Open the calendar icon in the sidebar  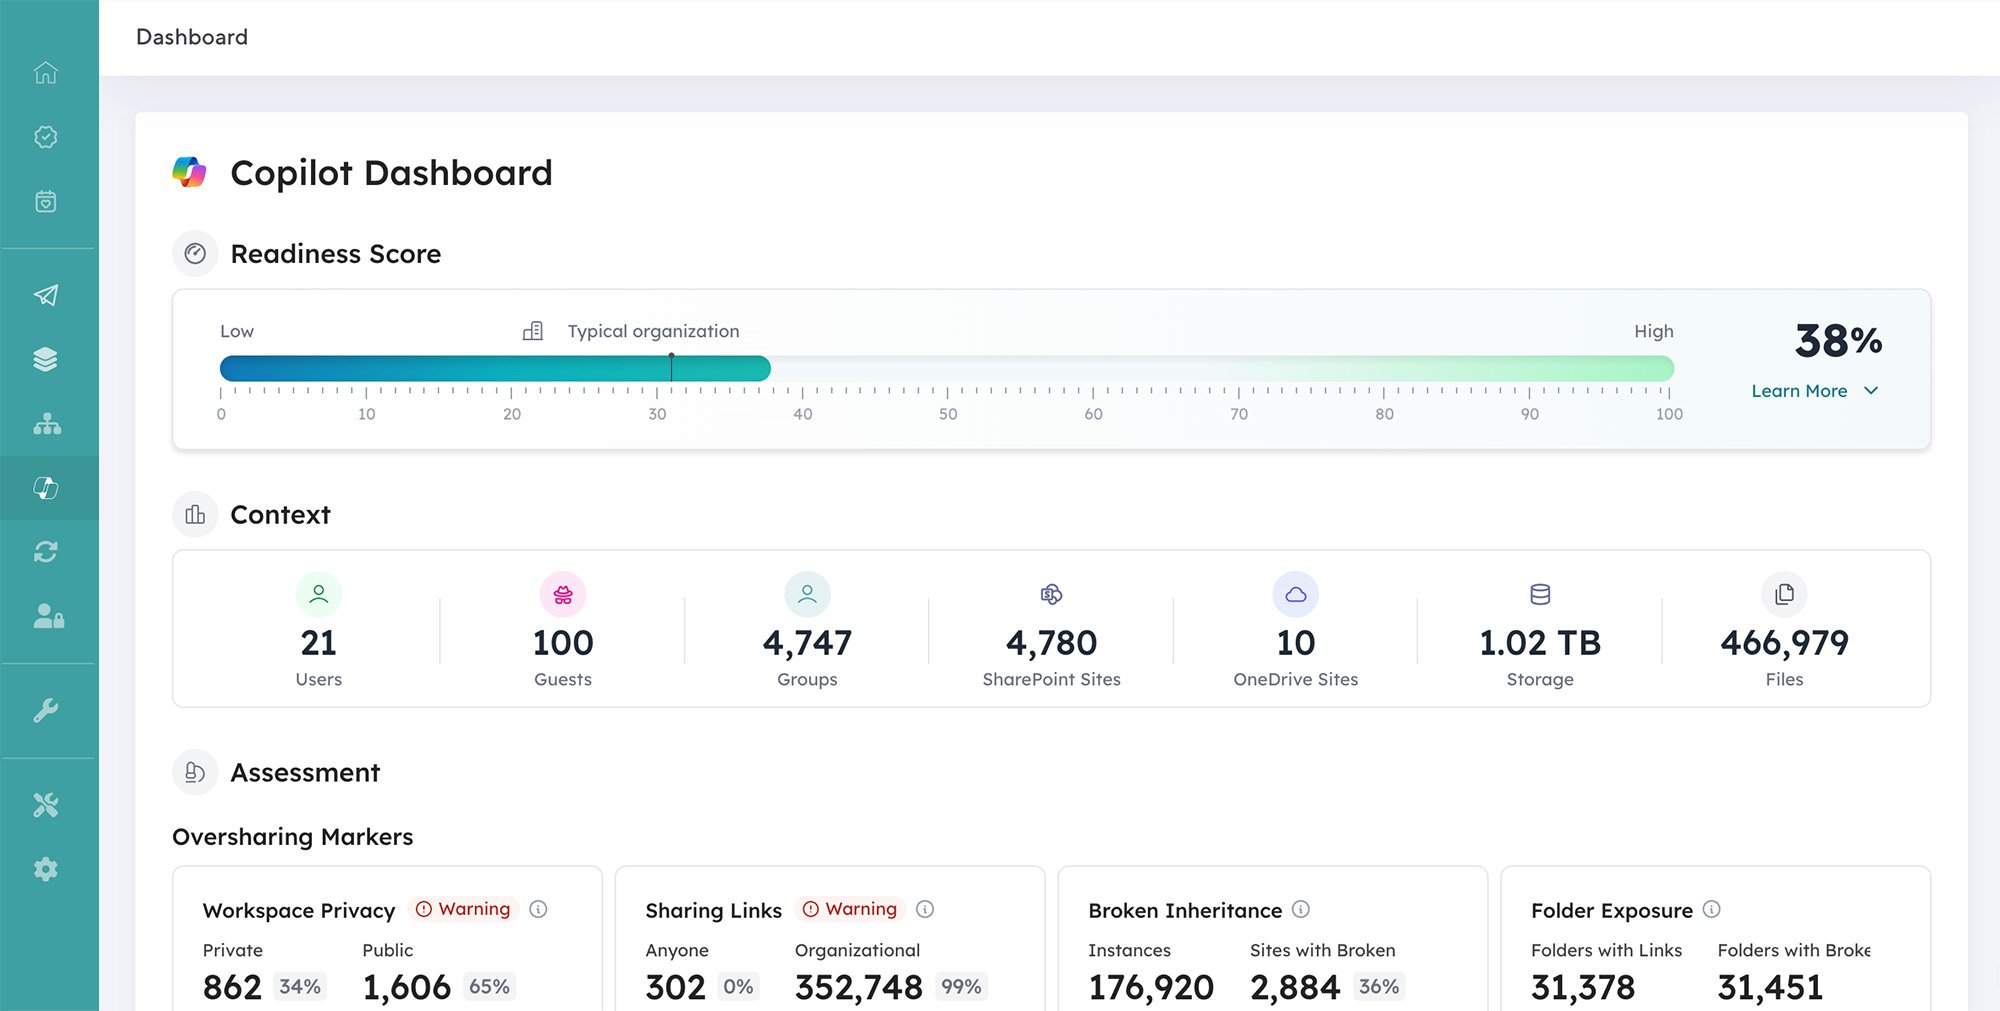click(46, 201)
